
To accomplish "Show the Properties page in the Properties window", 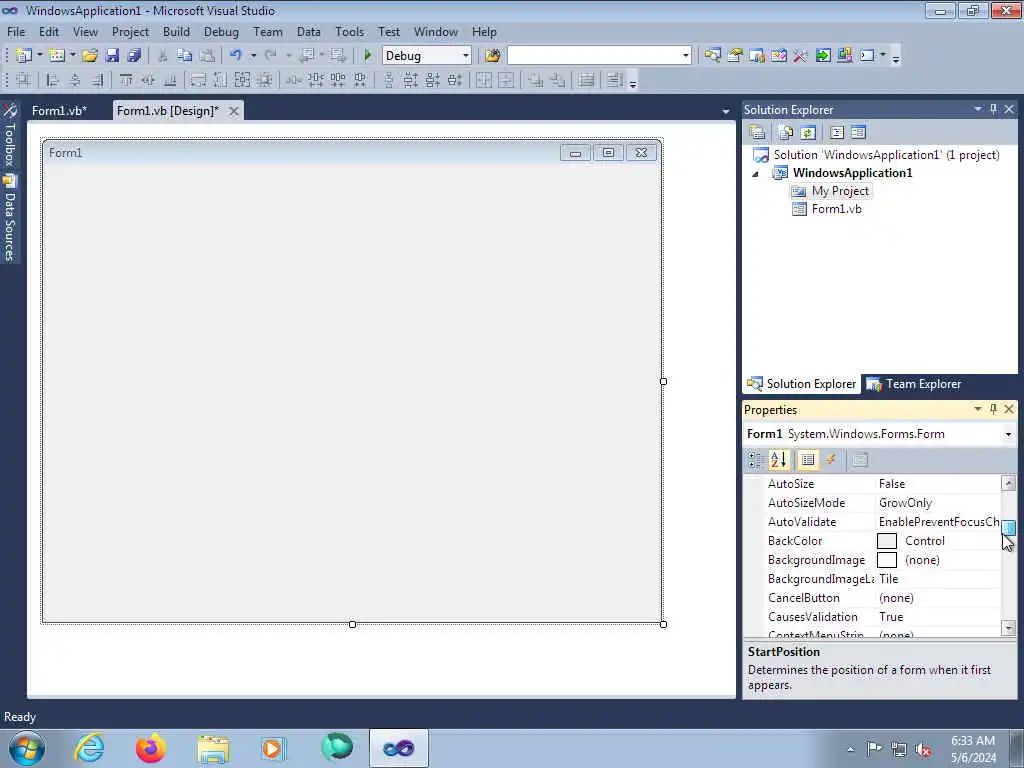I will click(x=808, y=460).
